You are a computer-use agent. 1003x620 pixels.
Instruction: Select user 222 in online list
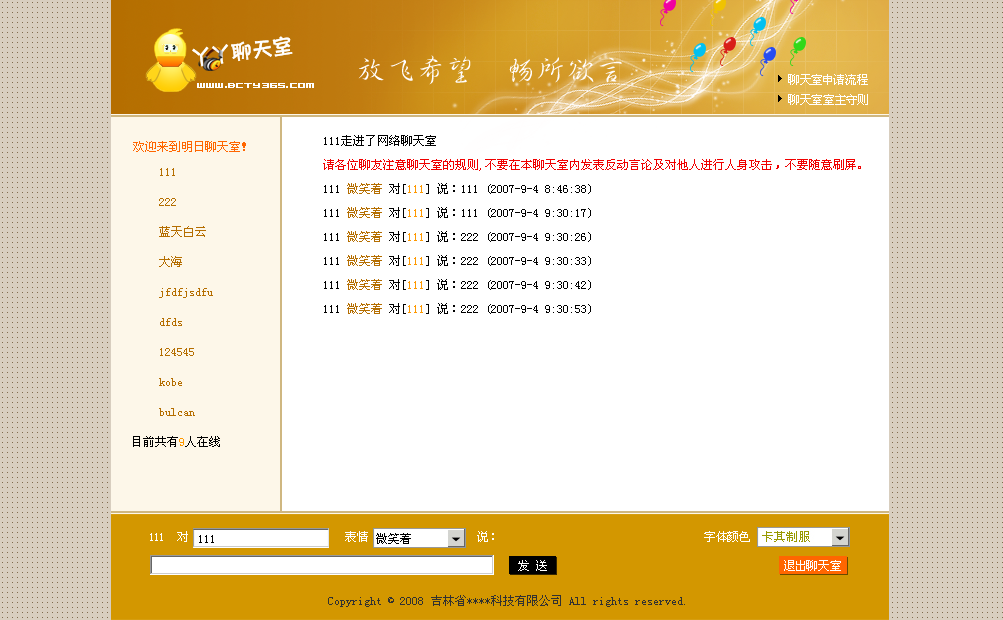(x=167, y=203)
